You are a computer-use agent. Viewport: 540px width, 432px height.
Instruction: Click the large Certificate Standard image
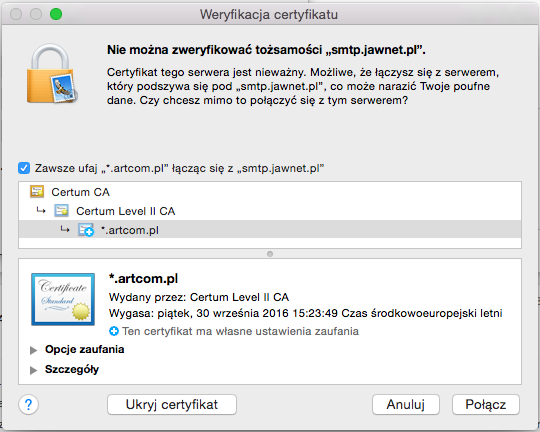(x=63, y=299)
